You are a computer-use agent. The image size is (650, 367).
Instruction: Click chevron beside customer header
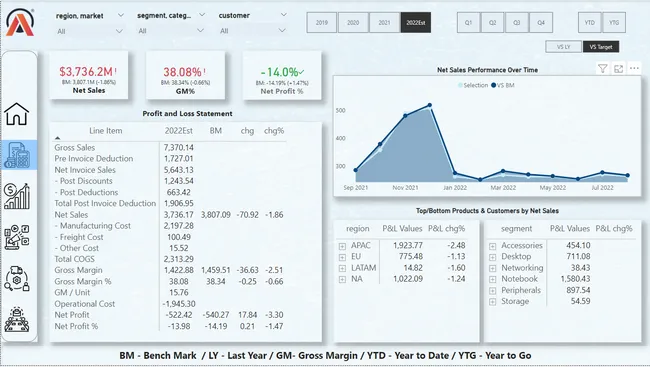284,15
